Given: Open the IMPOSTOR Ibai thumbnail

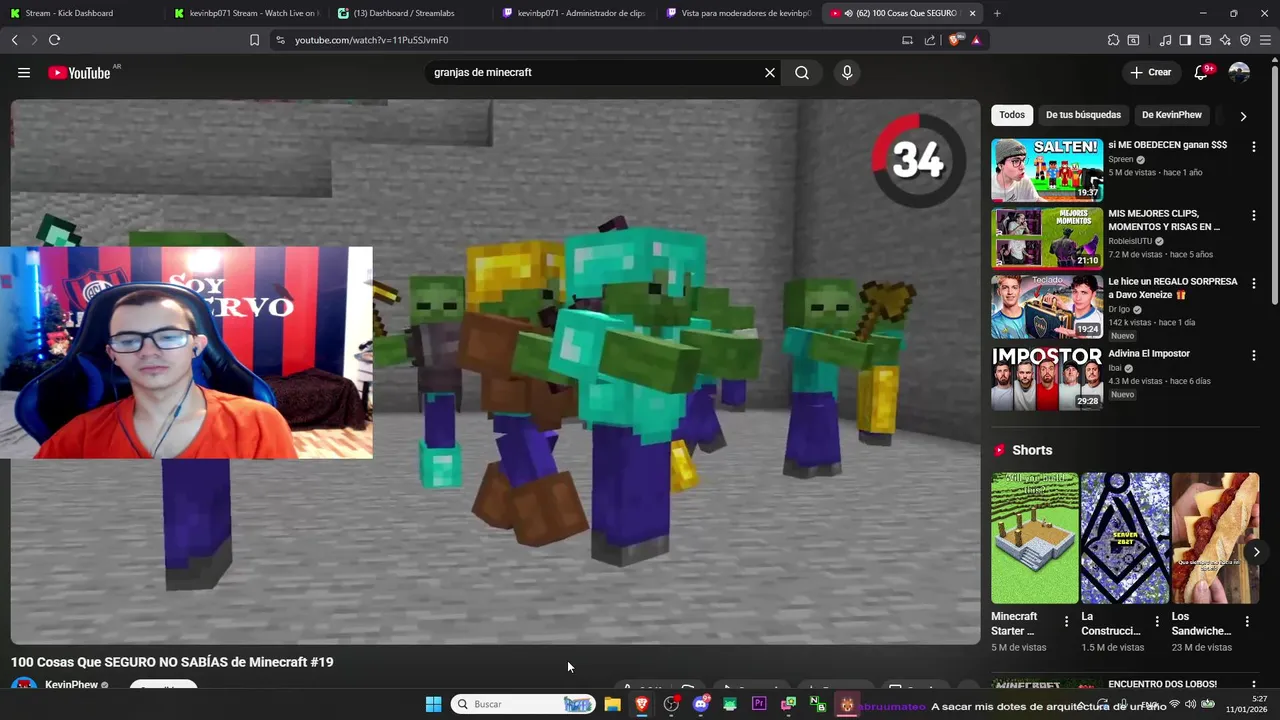Looking at the screenshot, I should coord(1047,378).
